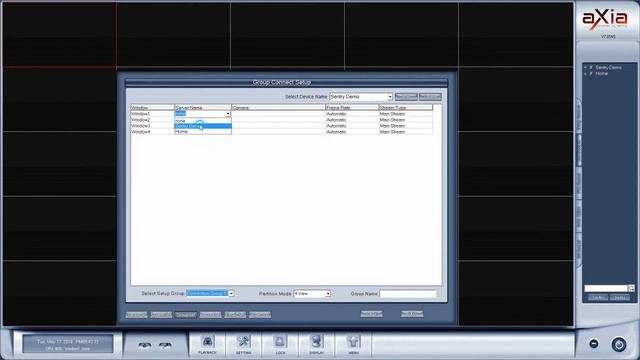Click the left connect arrow icon

click(144, 345)
